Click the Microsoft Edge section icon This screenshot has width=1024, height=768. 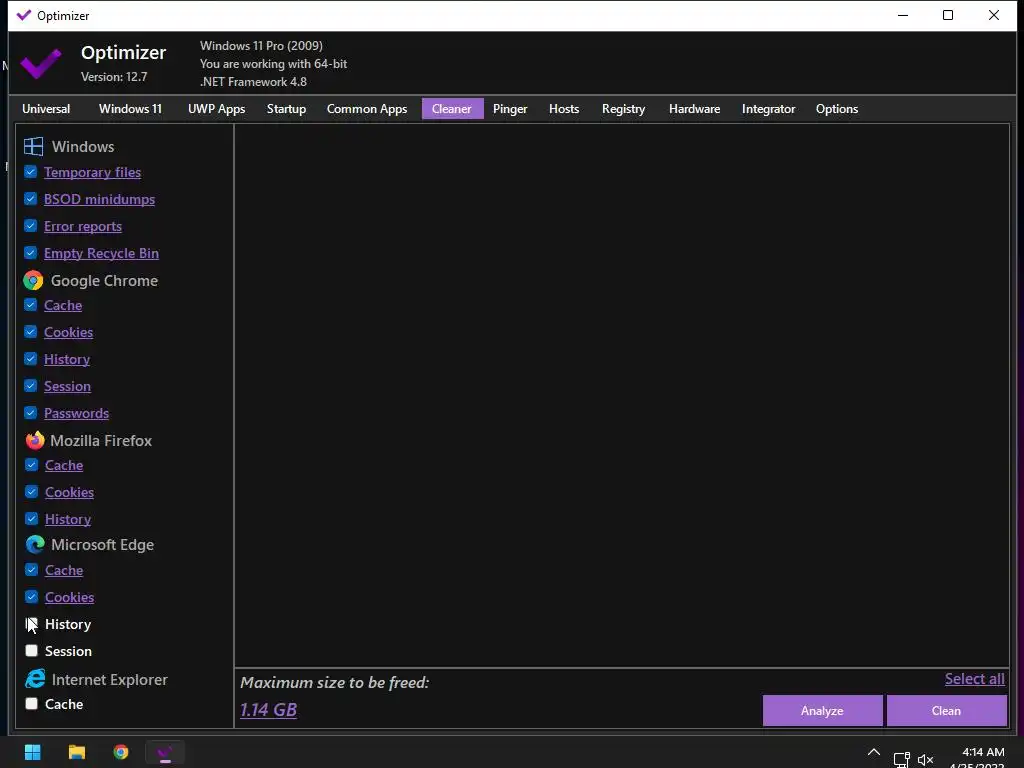pos(35,545)
